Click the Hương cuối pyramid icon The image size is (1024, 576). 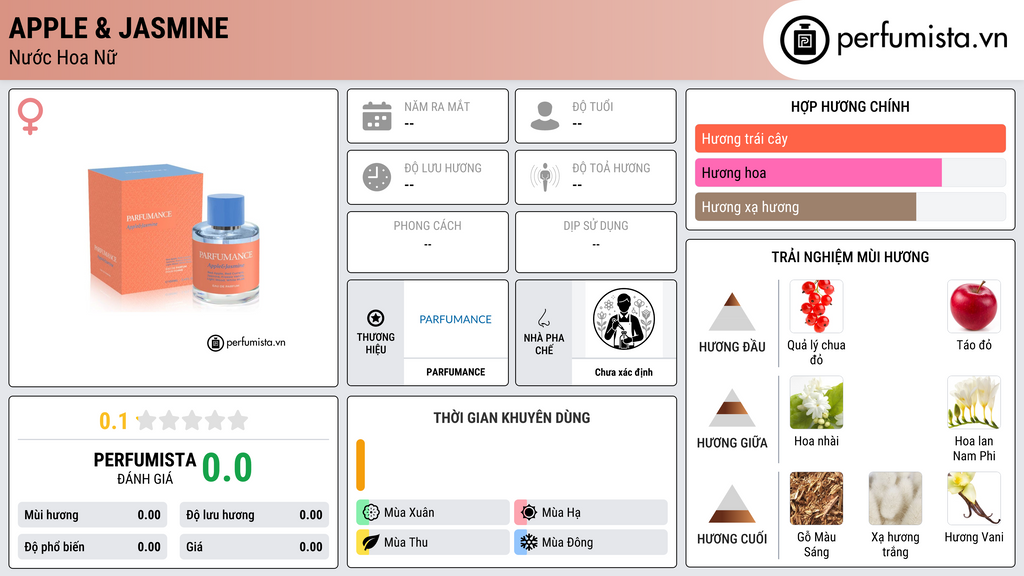(x=732, y=504)
